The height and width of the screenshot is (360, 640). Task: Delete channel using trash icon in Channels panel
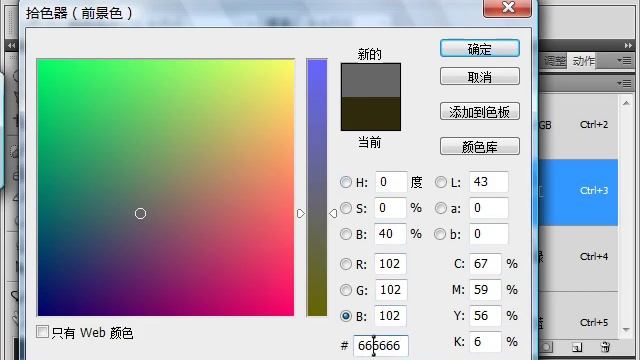605,347
